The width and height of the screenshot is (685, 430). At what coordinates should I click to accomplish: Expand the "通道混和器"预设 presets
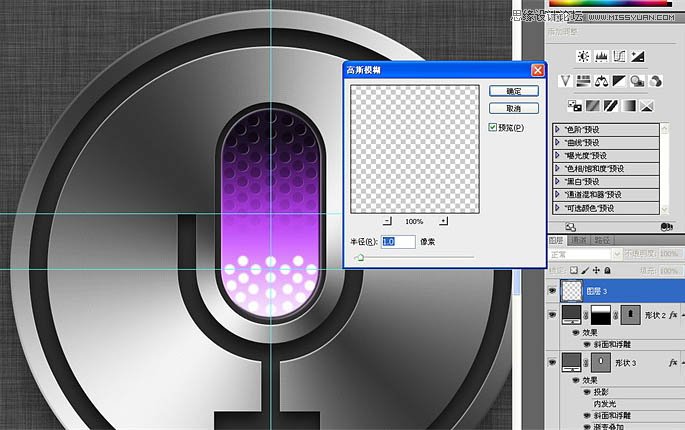click(x=558, y=194)
